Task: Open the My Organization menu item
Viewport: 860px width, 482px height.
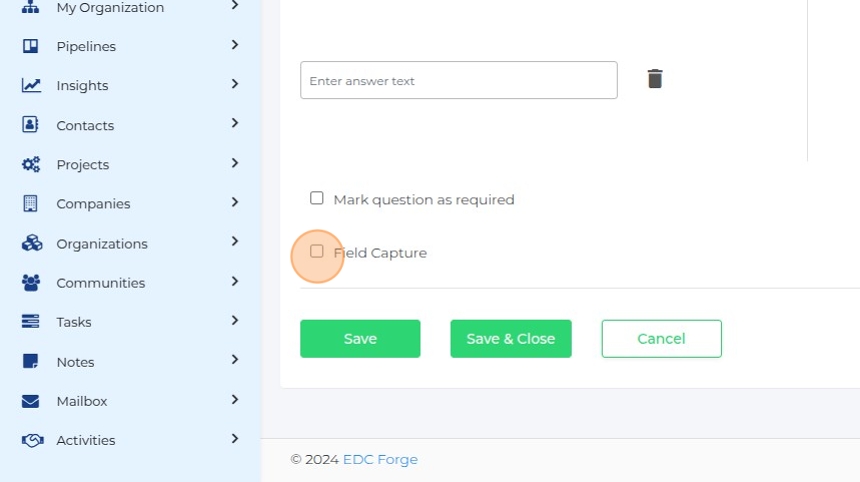Action: click(x=110, y=8)
